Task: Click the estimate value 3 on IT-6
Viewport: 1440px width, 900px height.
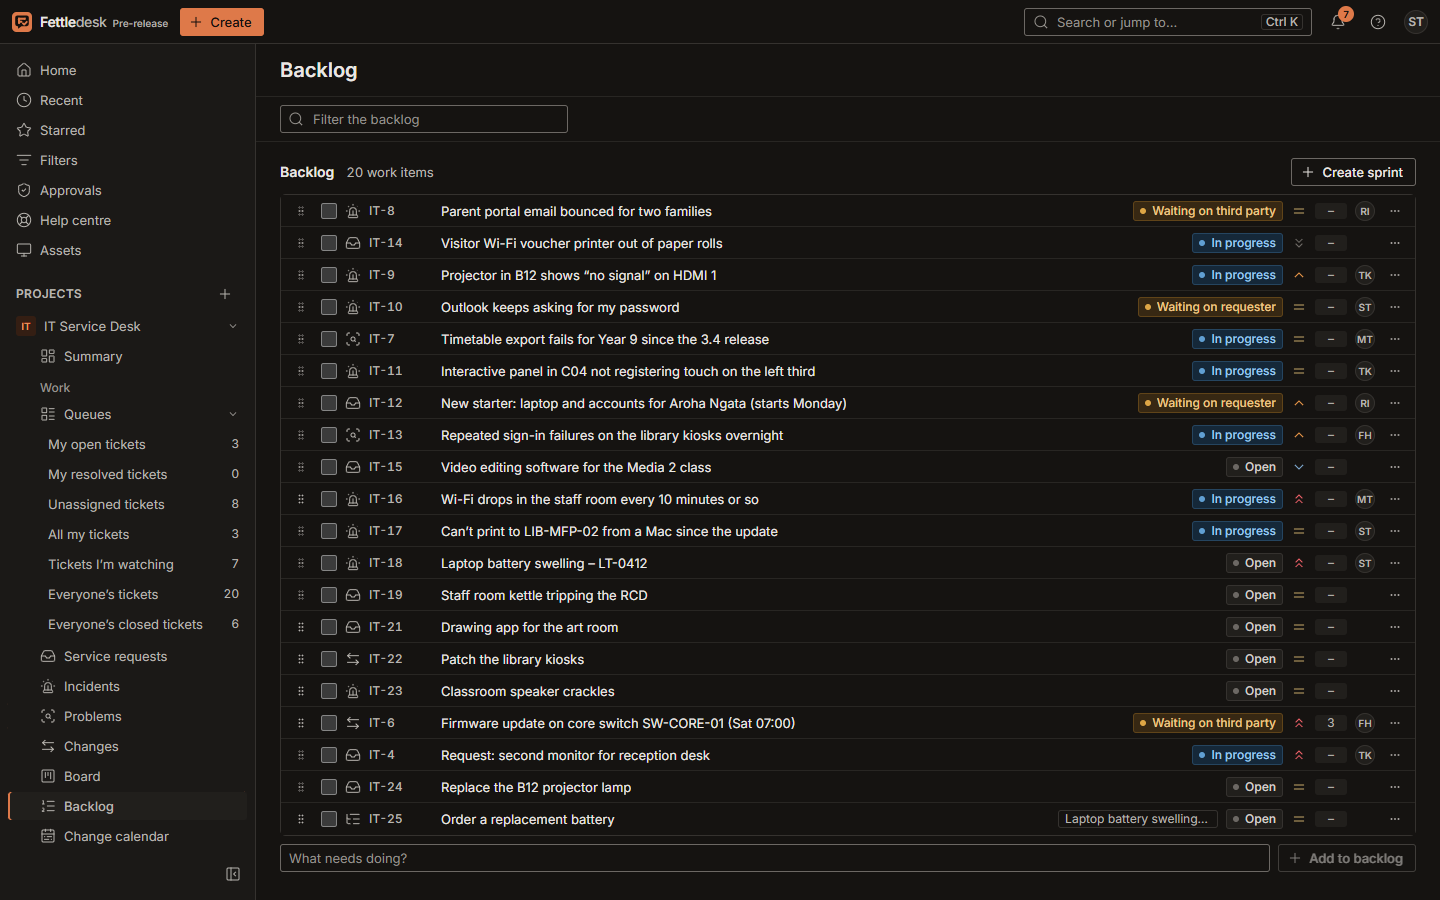Action: (x=1331, y=723)
